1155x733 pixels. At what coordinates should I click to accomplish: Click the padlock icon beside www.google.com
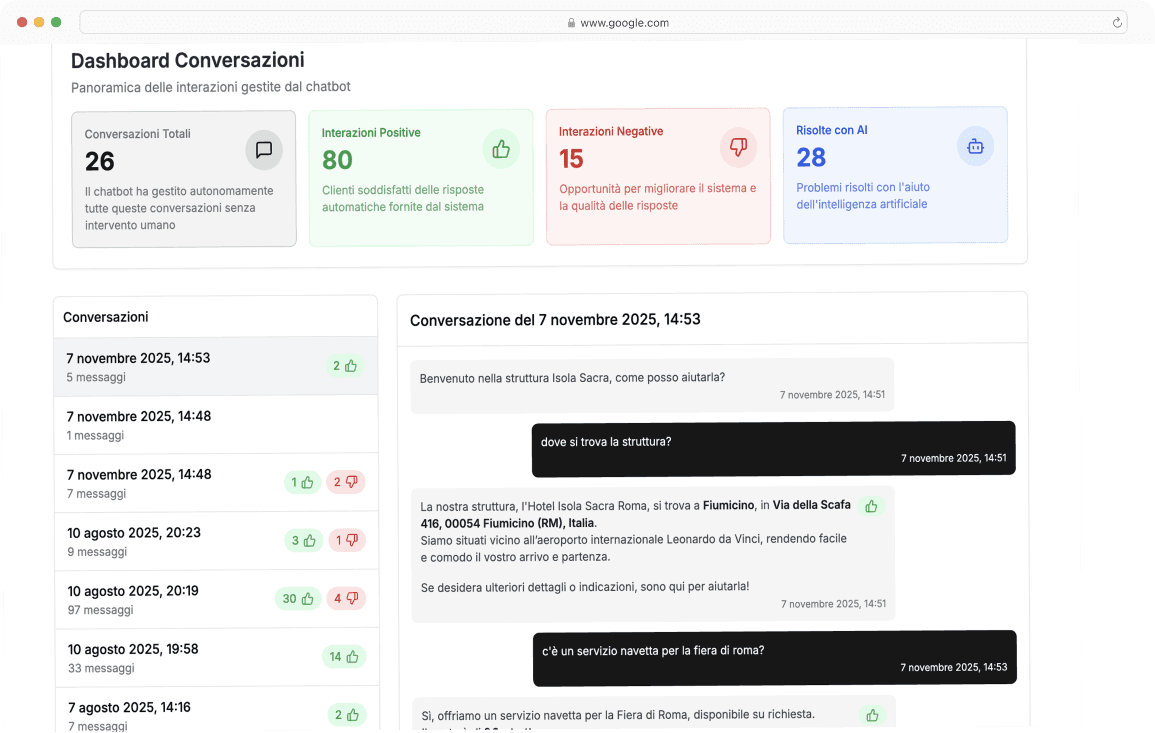[x=572, y=23]
